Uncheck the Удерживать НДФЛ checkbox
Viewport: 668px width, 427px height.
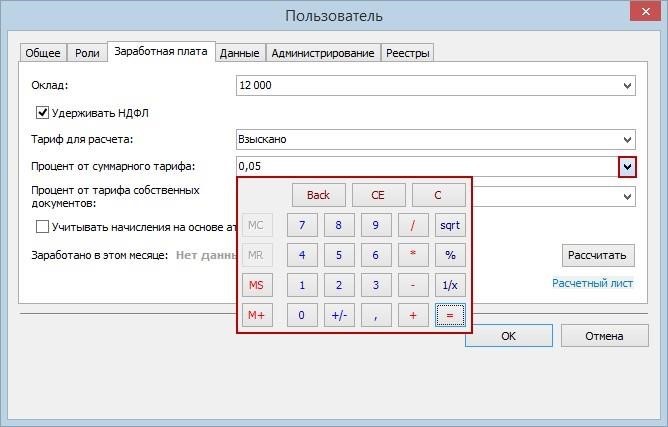pos(43,113)
